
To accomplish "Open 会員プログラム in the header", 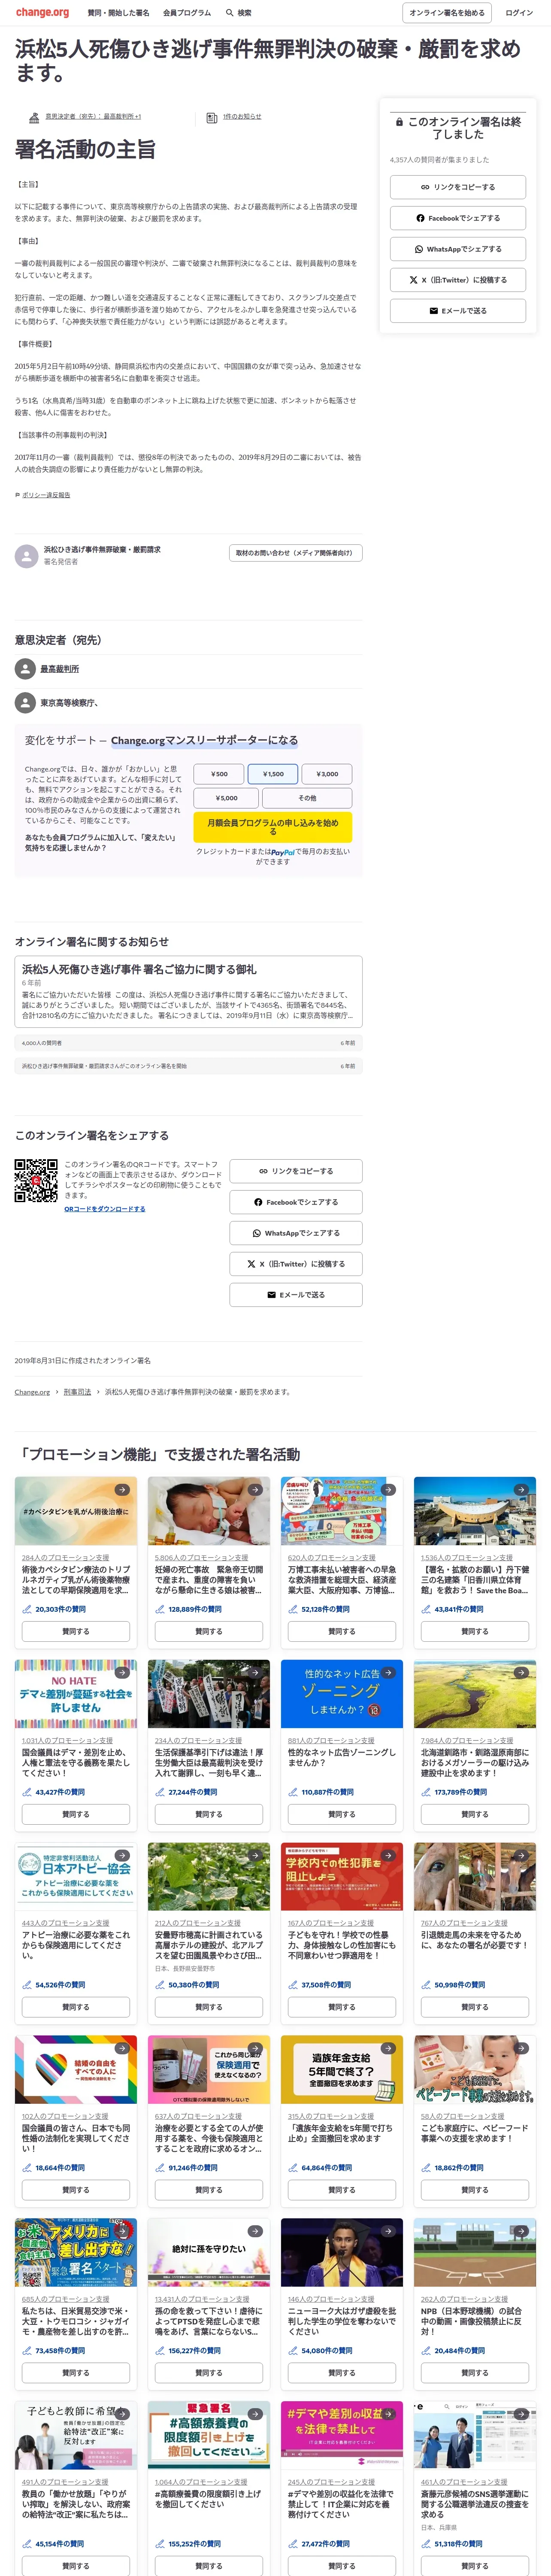I will click(x=187, y=13).
